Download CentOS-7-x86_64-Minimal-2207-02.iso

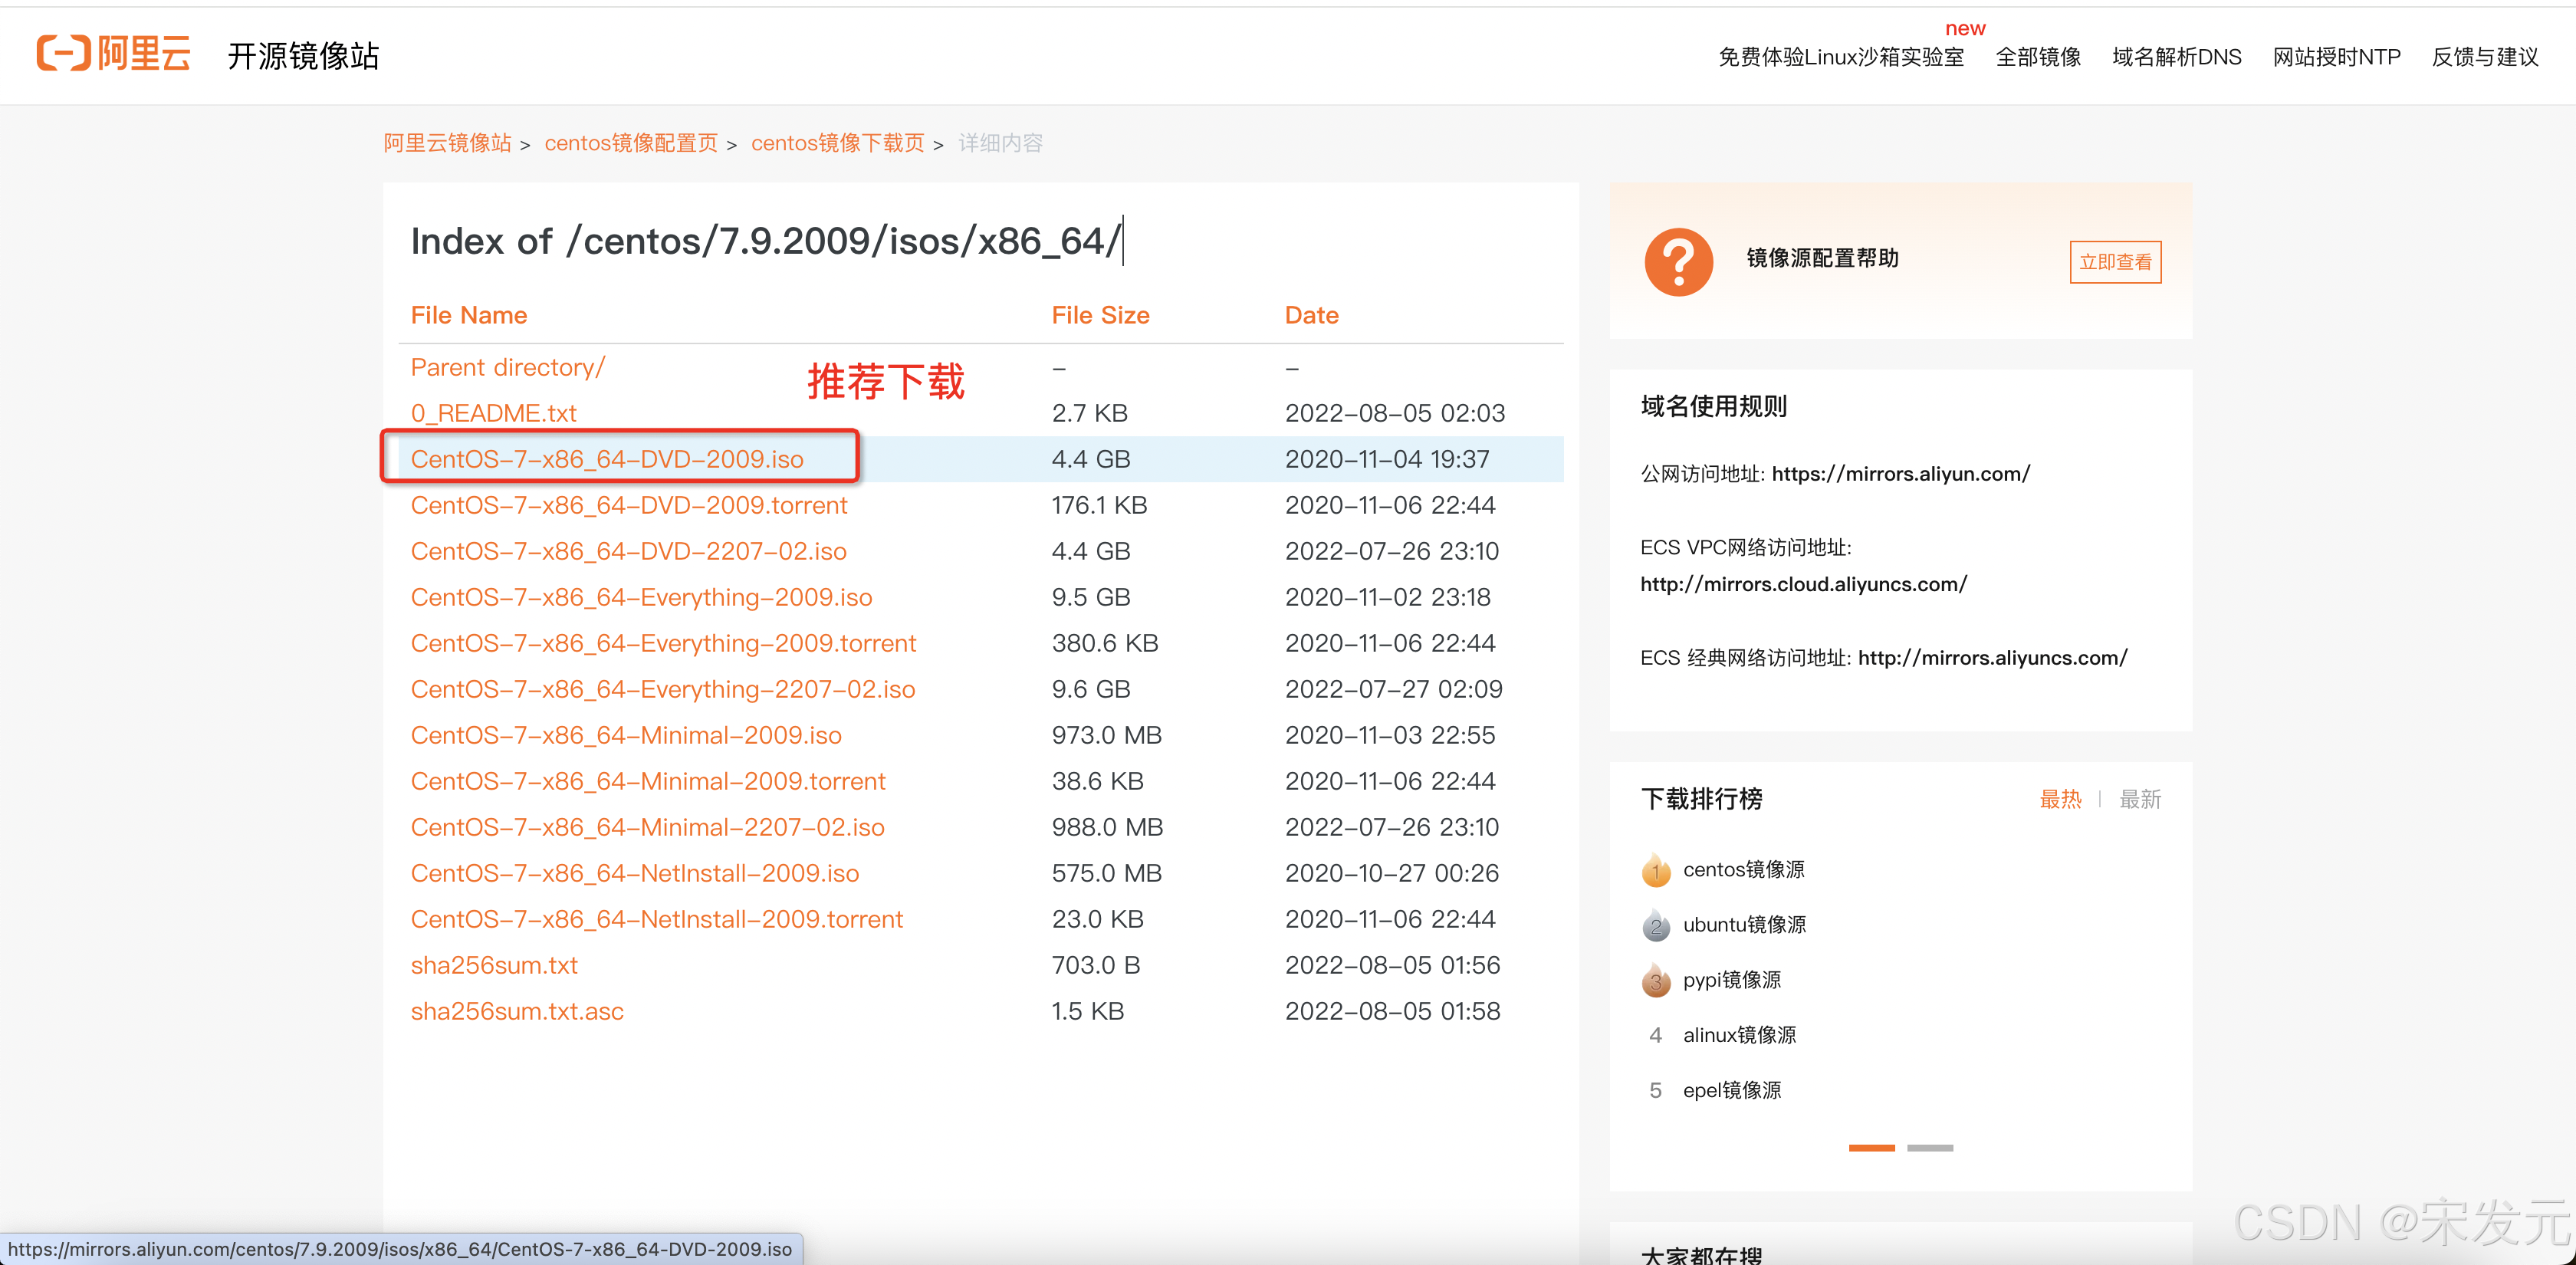point(647,827)
